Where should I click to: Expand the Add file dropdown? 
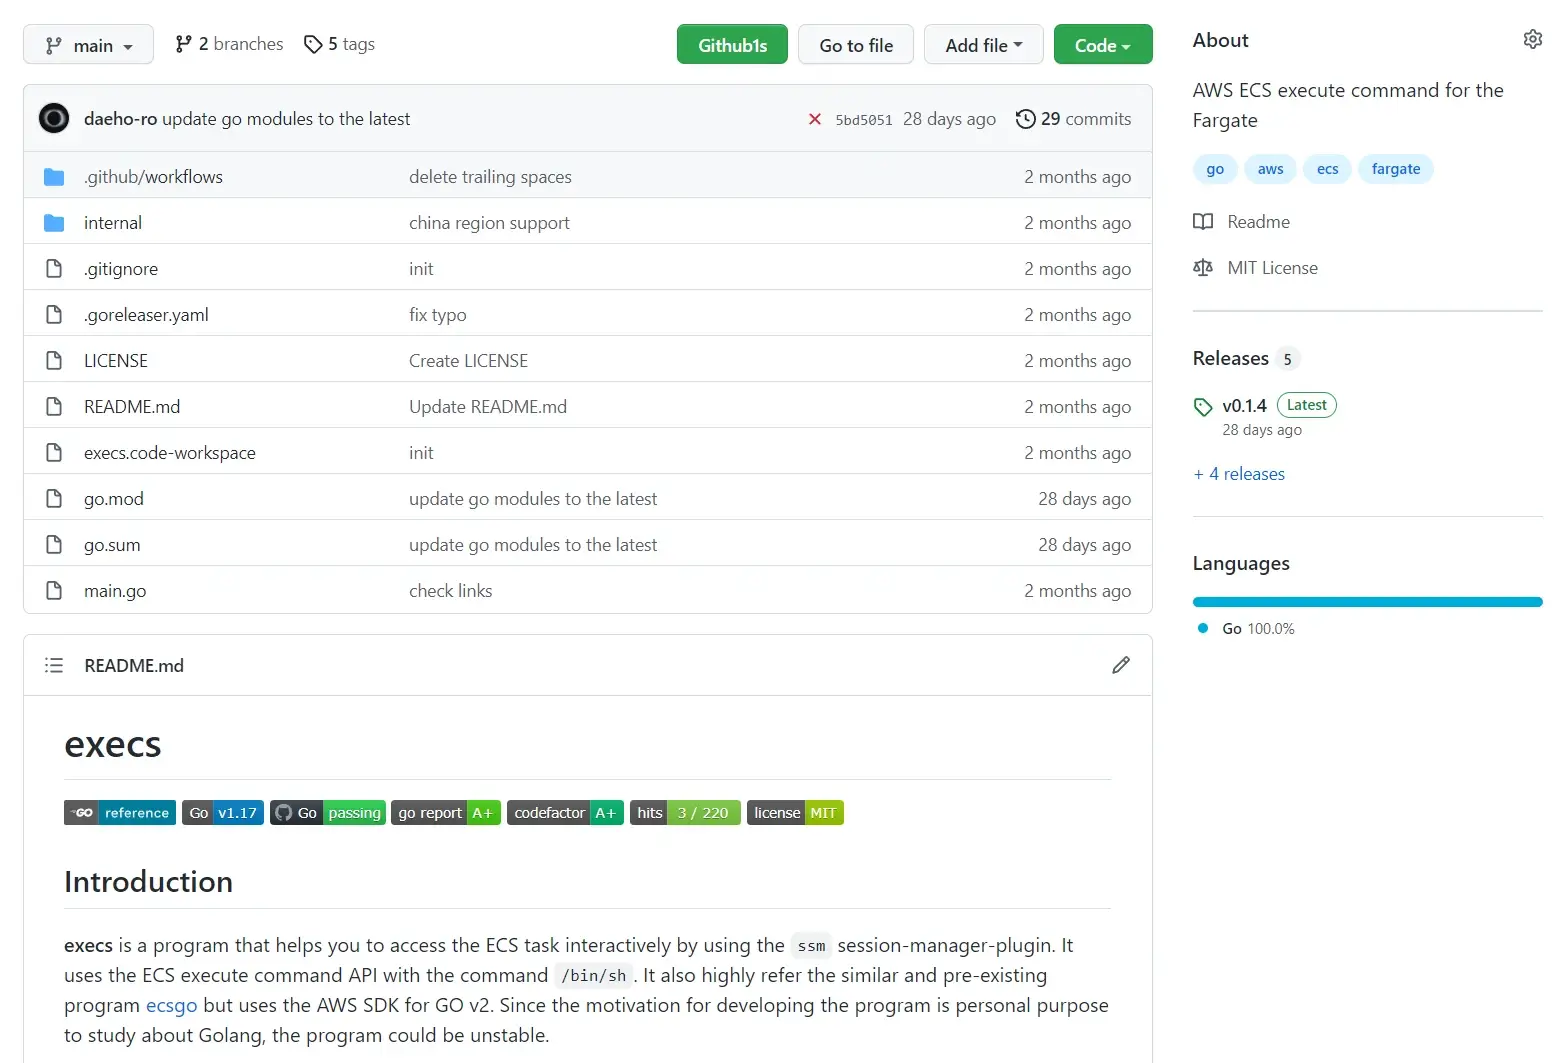click(x=983, y=45)
